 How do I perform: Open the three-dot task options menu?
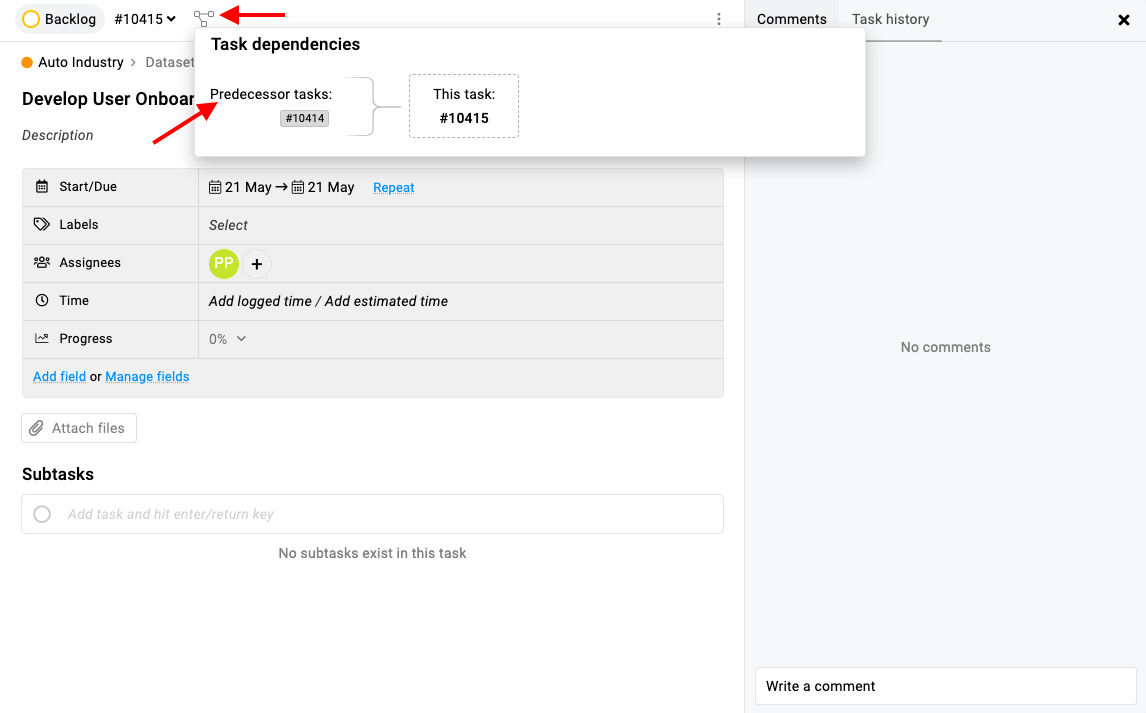click(718, 19)
